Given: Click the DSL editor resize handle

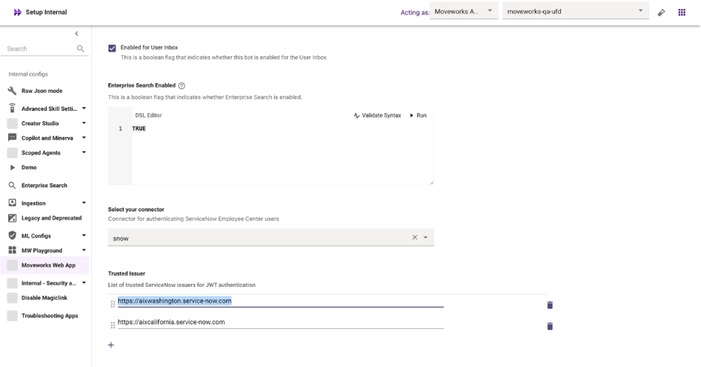Looking at the screenshot, I should [431, 182].
